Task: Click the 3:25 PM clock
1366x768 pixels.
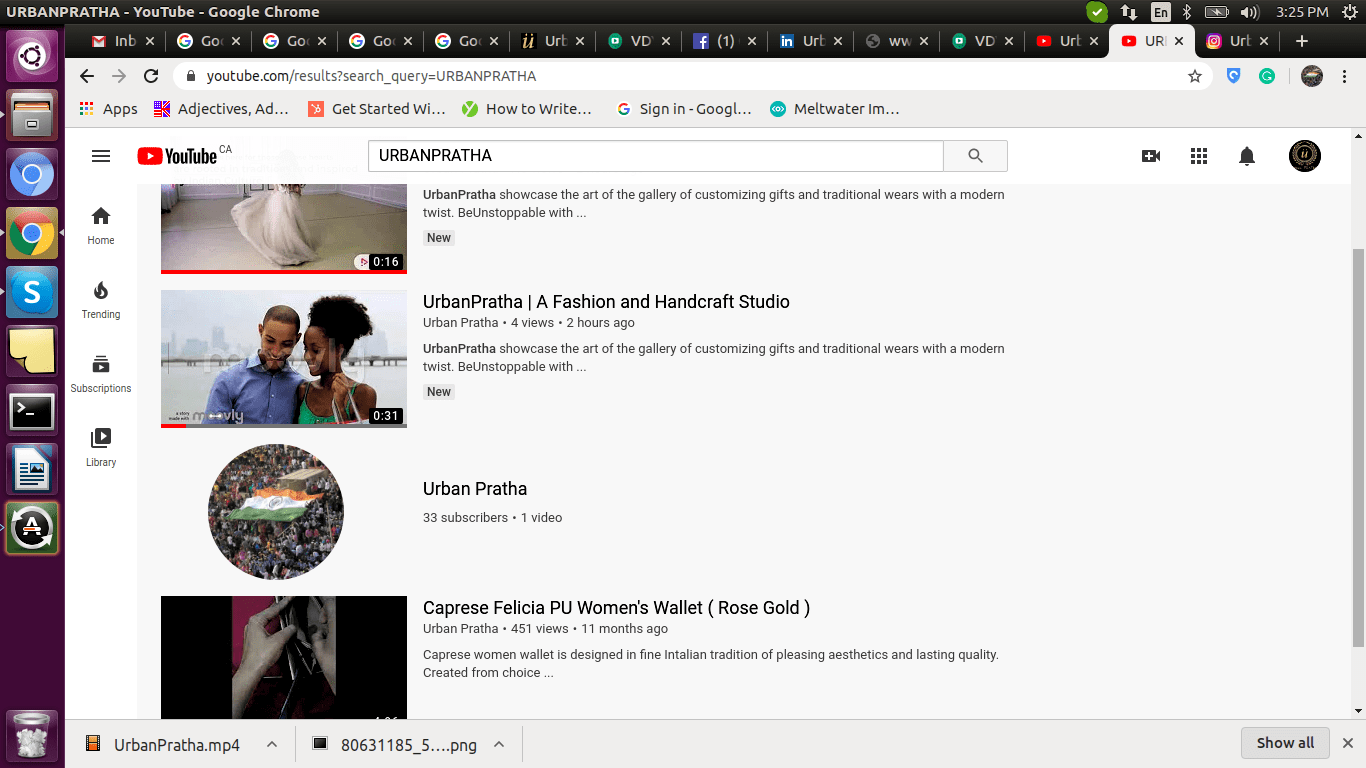Action: [1302, 12]
